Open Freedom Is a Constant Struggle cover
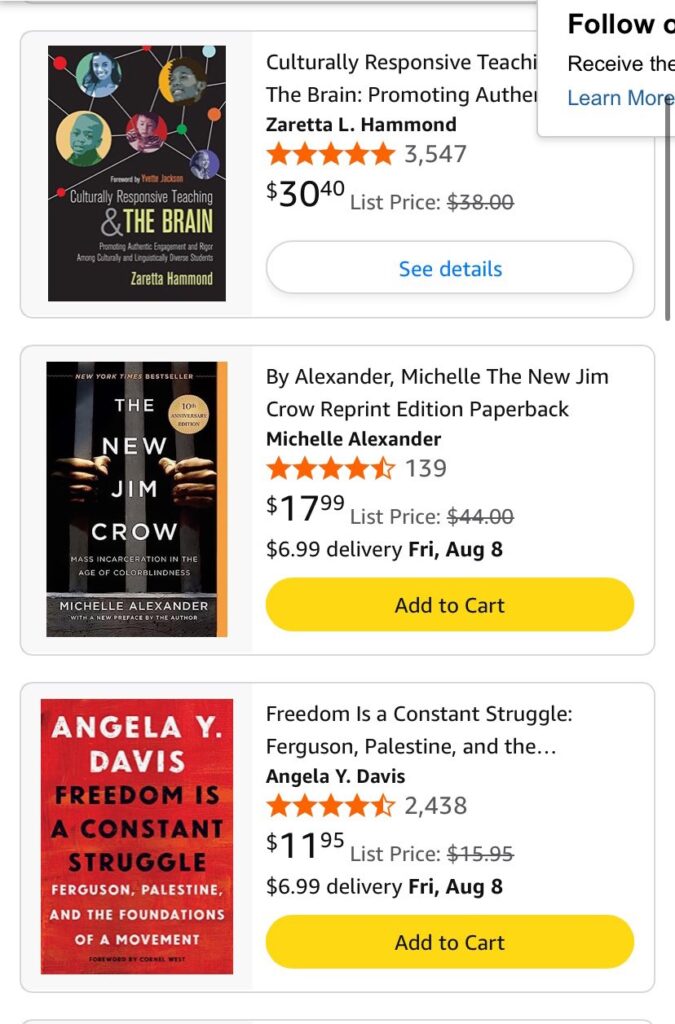This screenshot has width=675, height=1024. [x=137, y=836]
